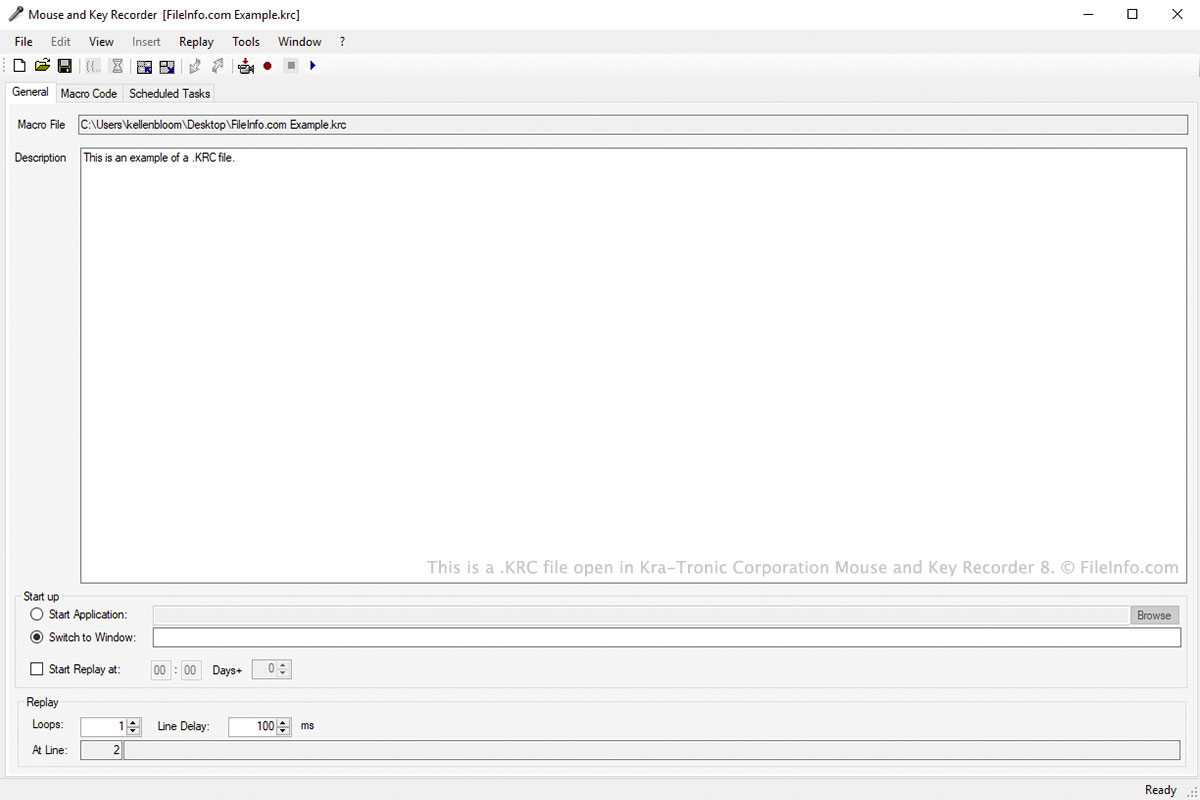Click the At Line number box
Screen dimensions: 1200x800
tap(101, 750)
